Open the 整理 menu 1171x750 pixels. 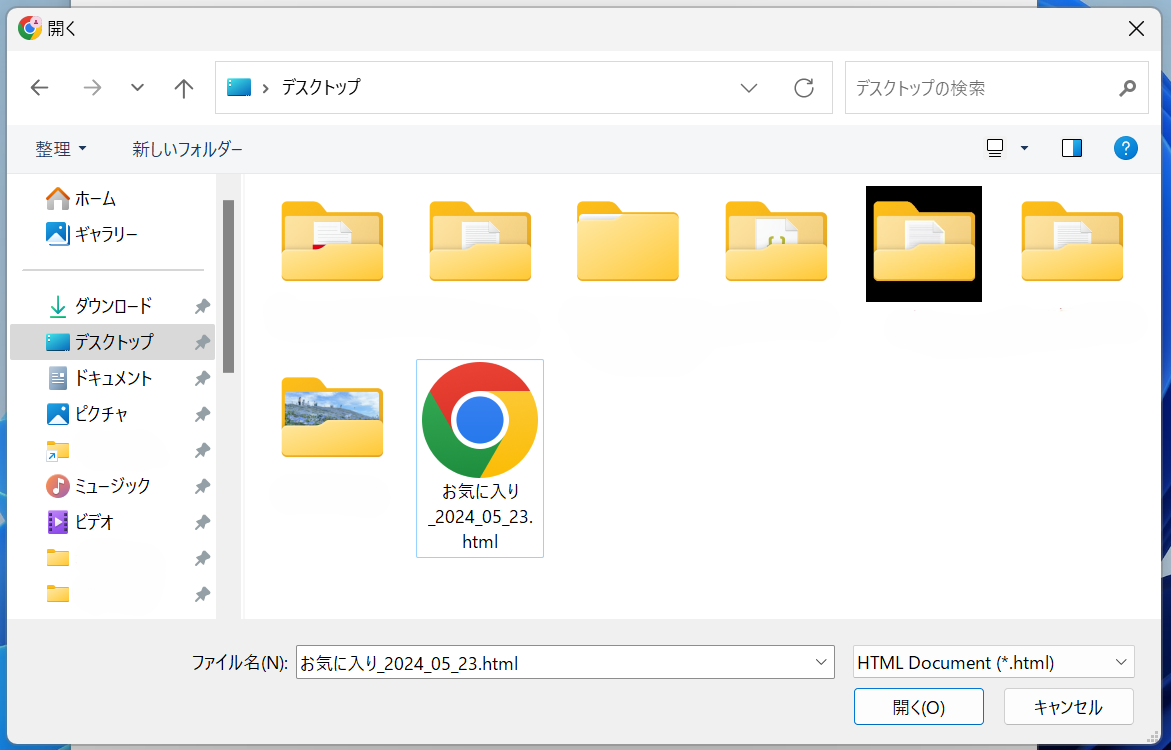(x=60, y=149)
